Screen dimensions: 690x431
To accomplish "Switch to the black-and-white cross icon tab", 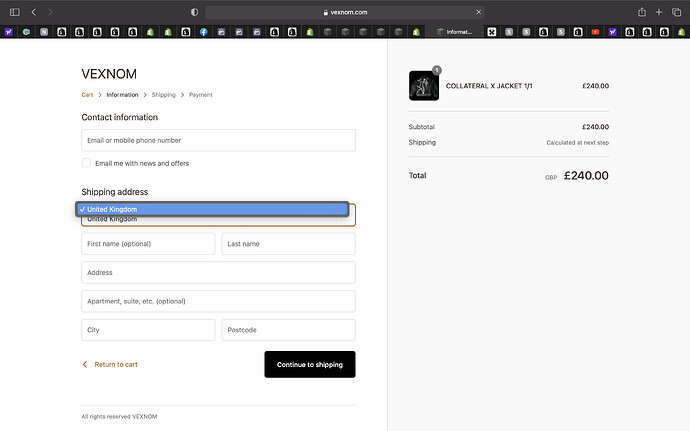I will (x=492, y=32).
